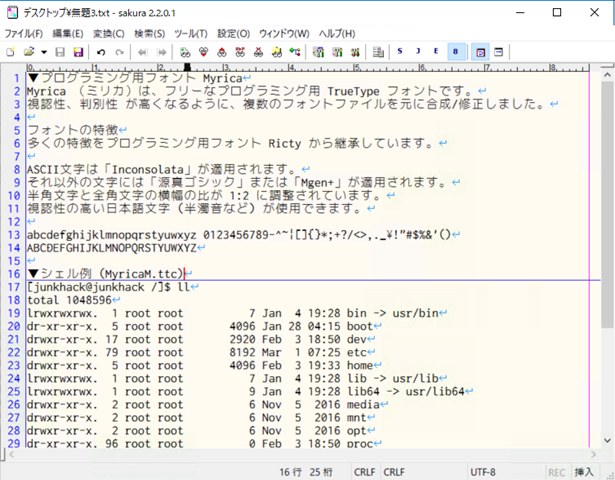The width and height of the screenshot is (615, 480).
Task: Open common settings icon
Action: (337, 52)
